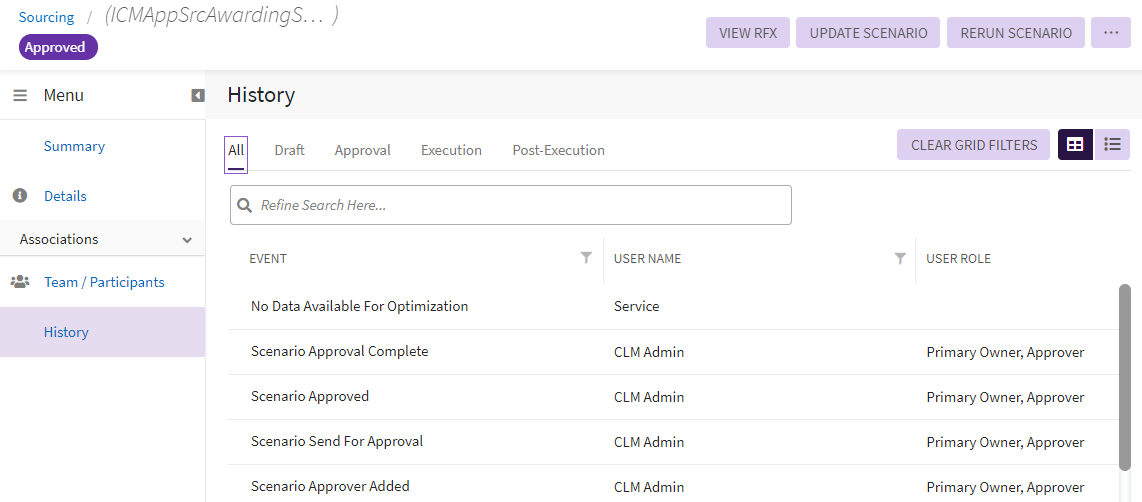Collapse the Associations section
The image size is (1142, 502).
coord(187,240)
